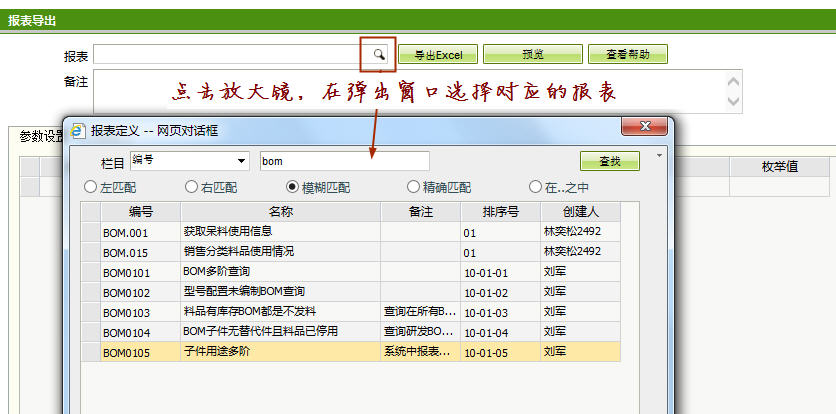Image resolution: width=836 pixels, height=414 pixels.
Task: Click sort number 10-01-03 cell
Action: 501,312
